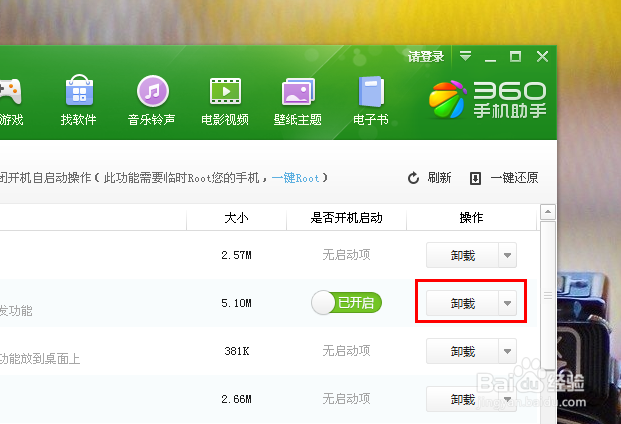The image size is (621, 424).
Task: Maximize the 360手机助手 window
Action: tap(515, 57)
